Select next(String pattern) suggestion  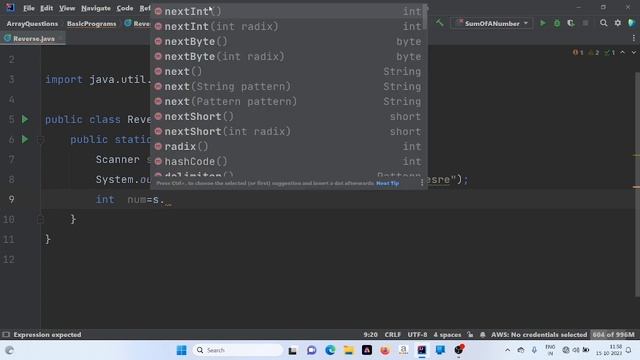click(288, 87)
